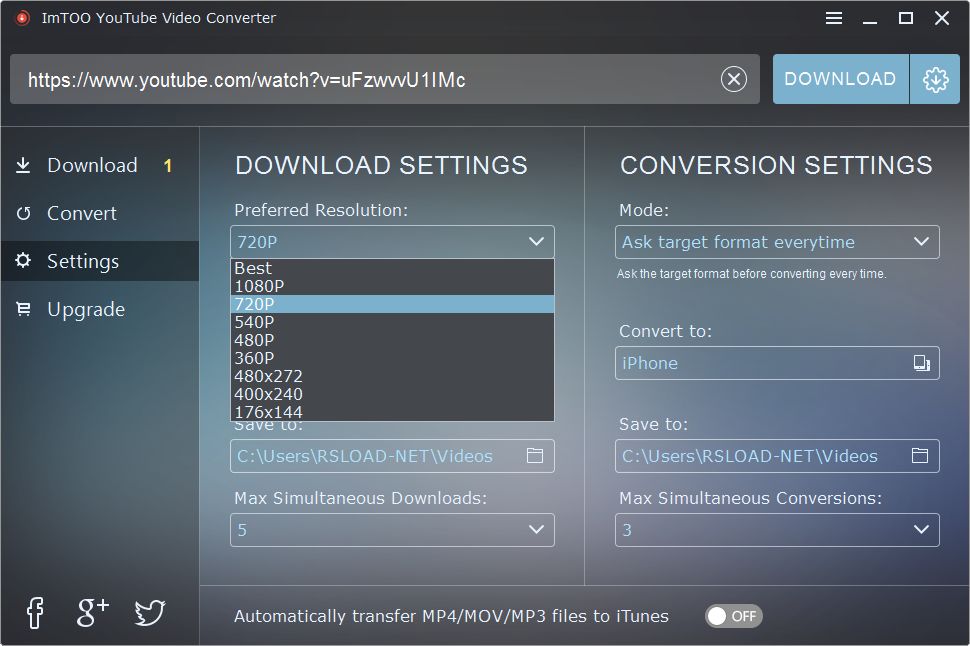
Task: Open the Download section in sidebar
Action: pos(99,165)
